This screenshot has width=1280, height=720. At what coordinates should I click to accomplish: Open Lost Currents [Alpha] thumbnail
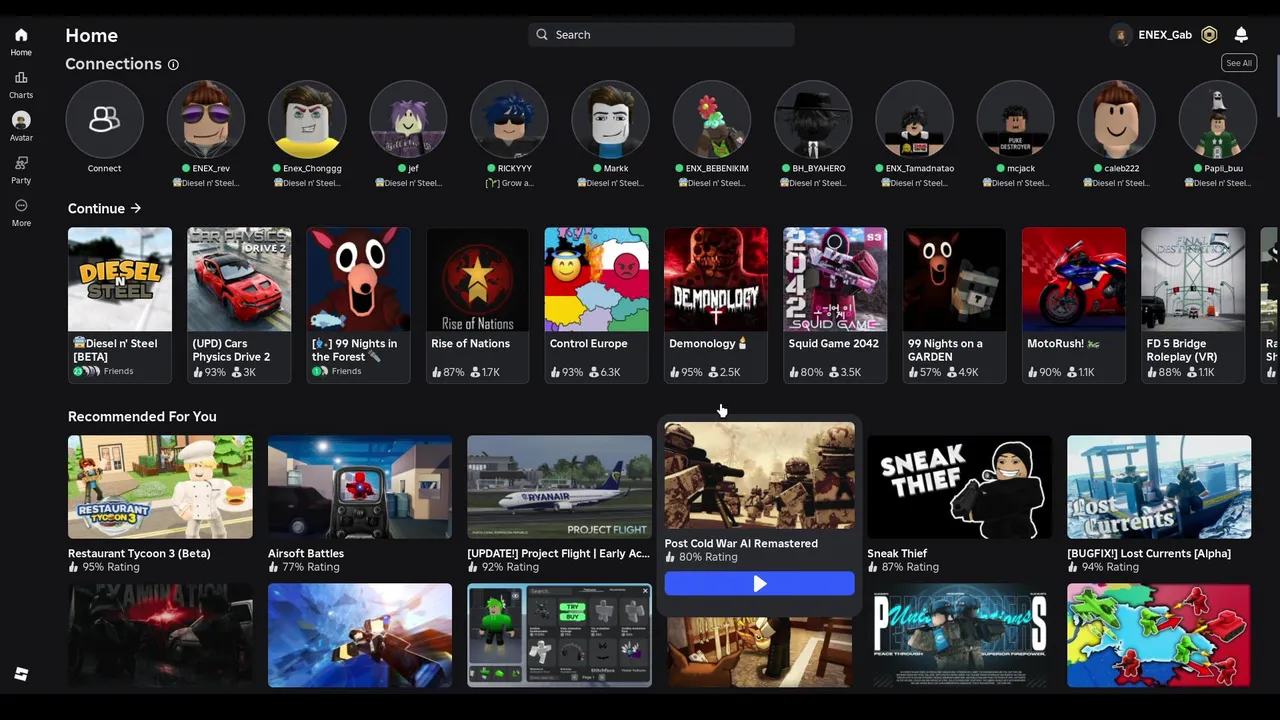[1159, 487]
